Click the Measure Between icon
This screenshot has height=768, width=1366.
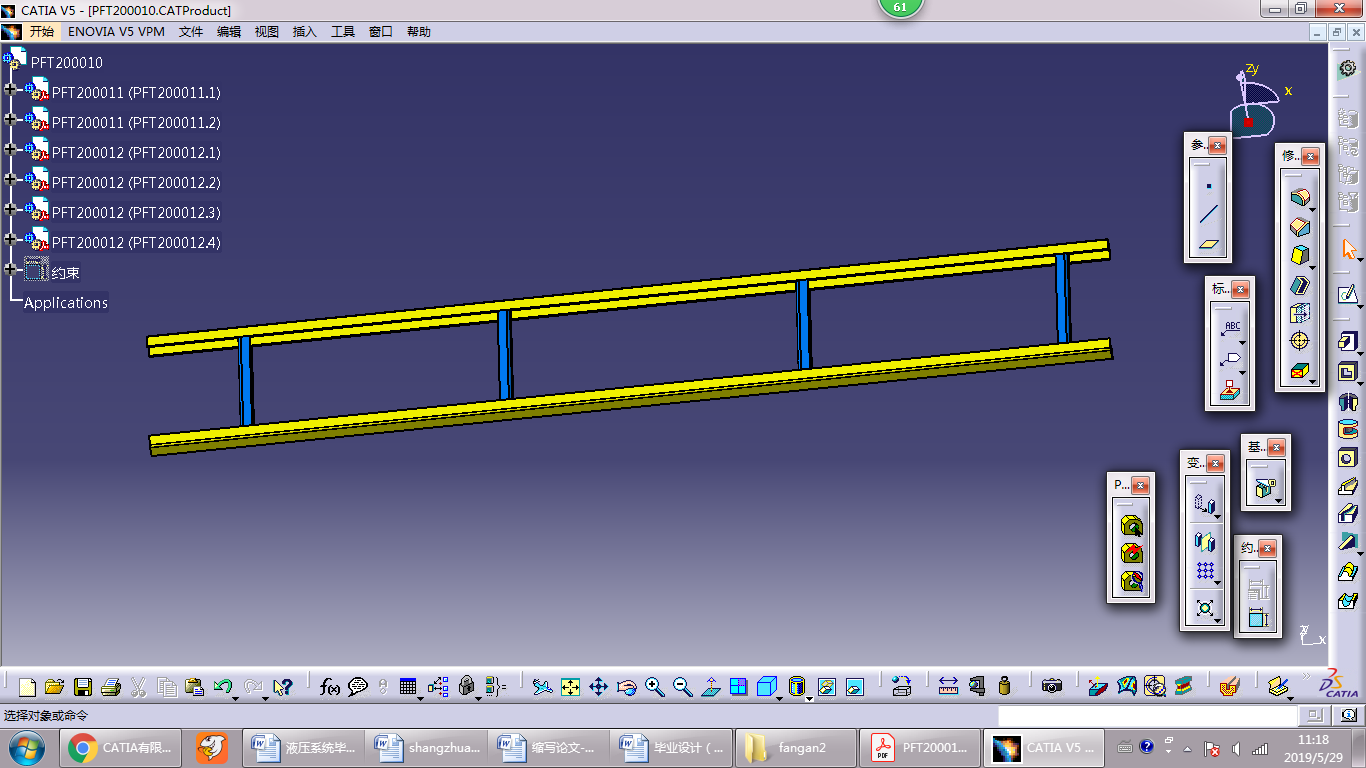(948, 687)
